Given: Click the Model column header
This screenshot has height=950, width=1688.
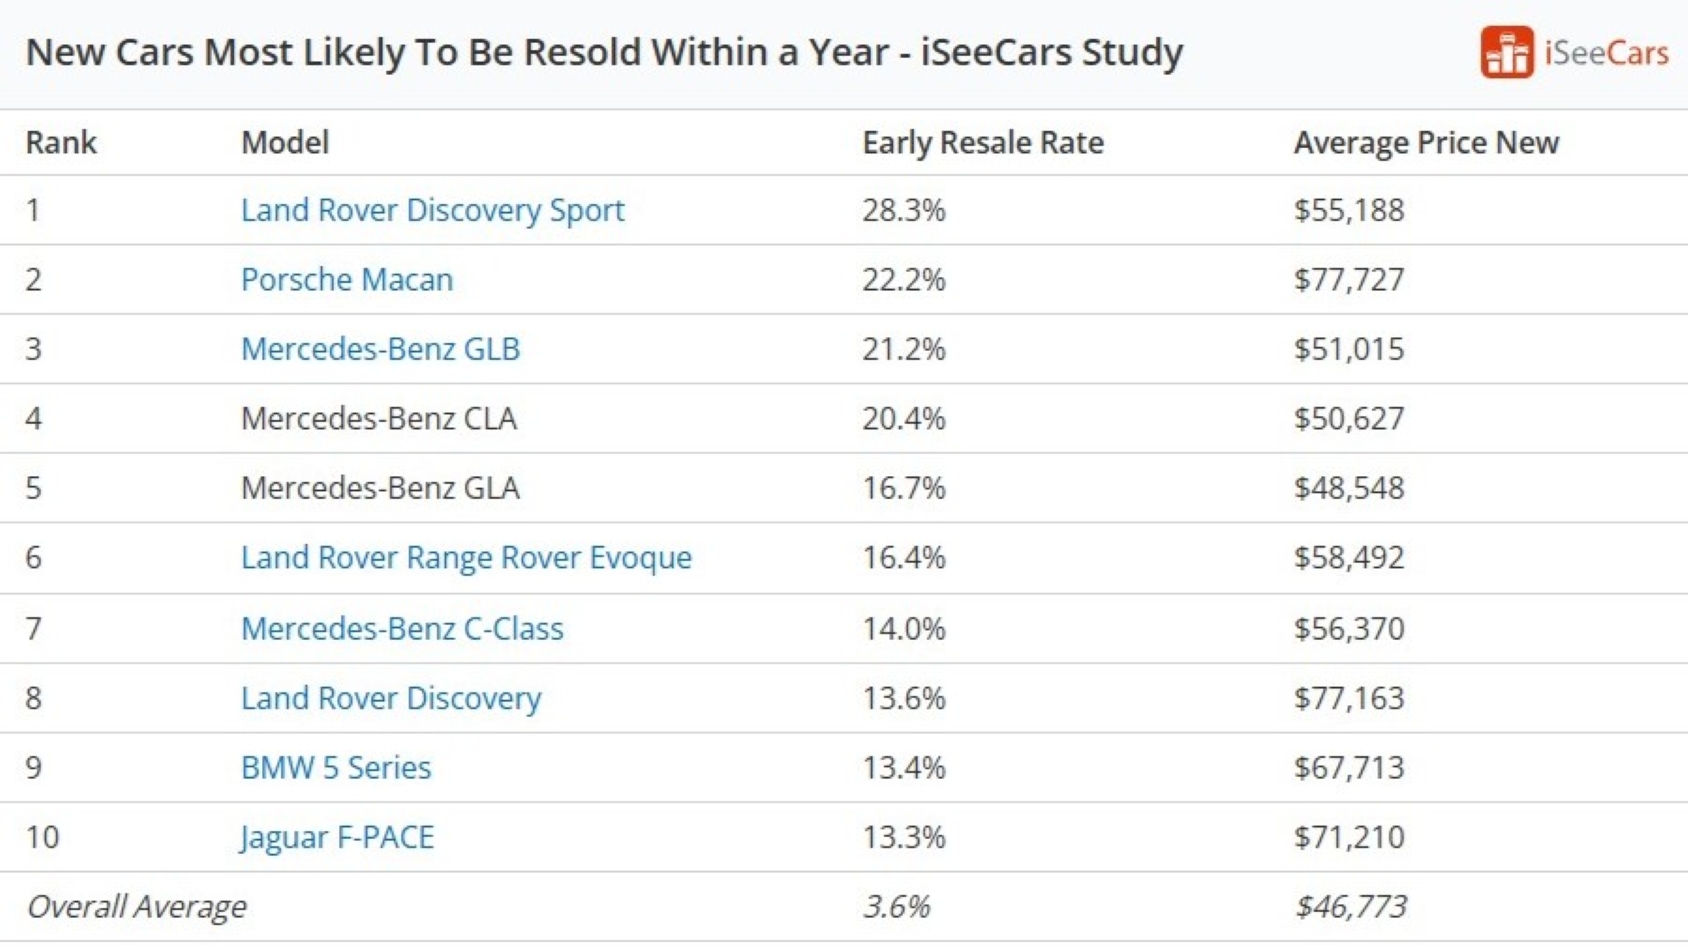Looking at the screenshot, I should [x=285, y=143].
